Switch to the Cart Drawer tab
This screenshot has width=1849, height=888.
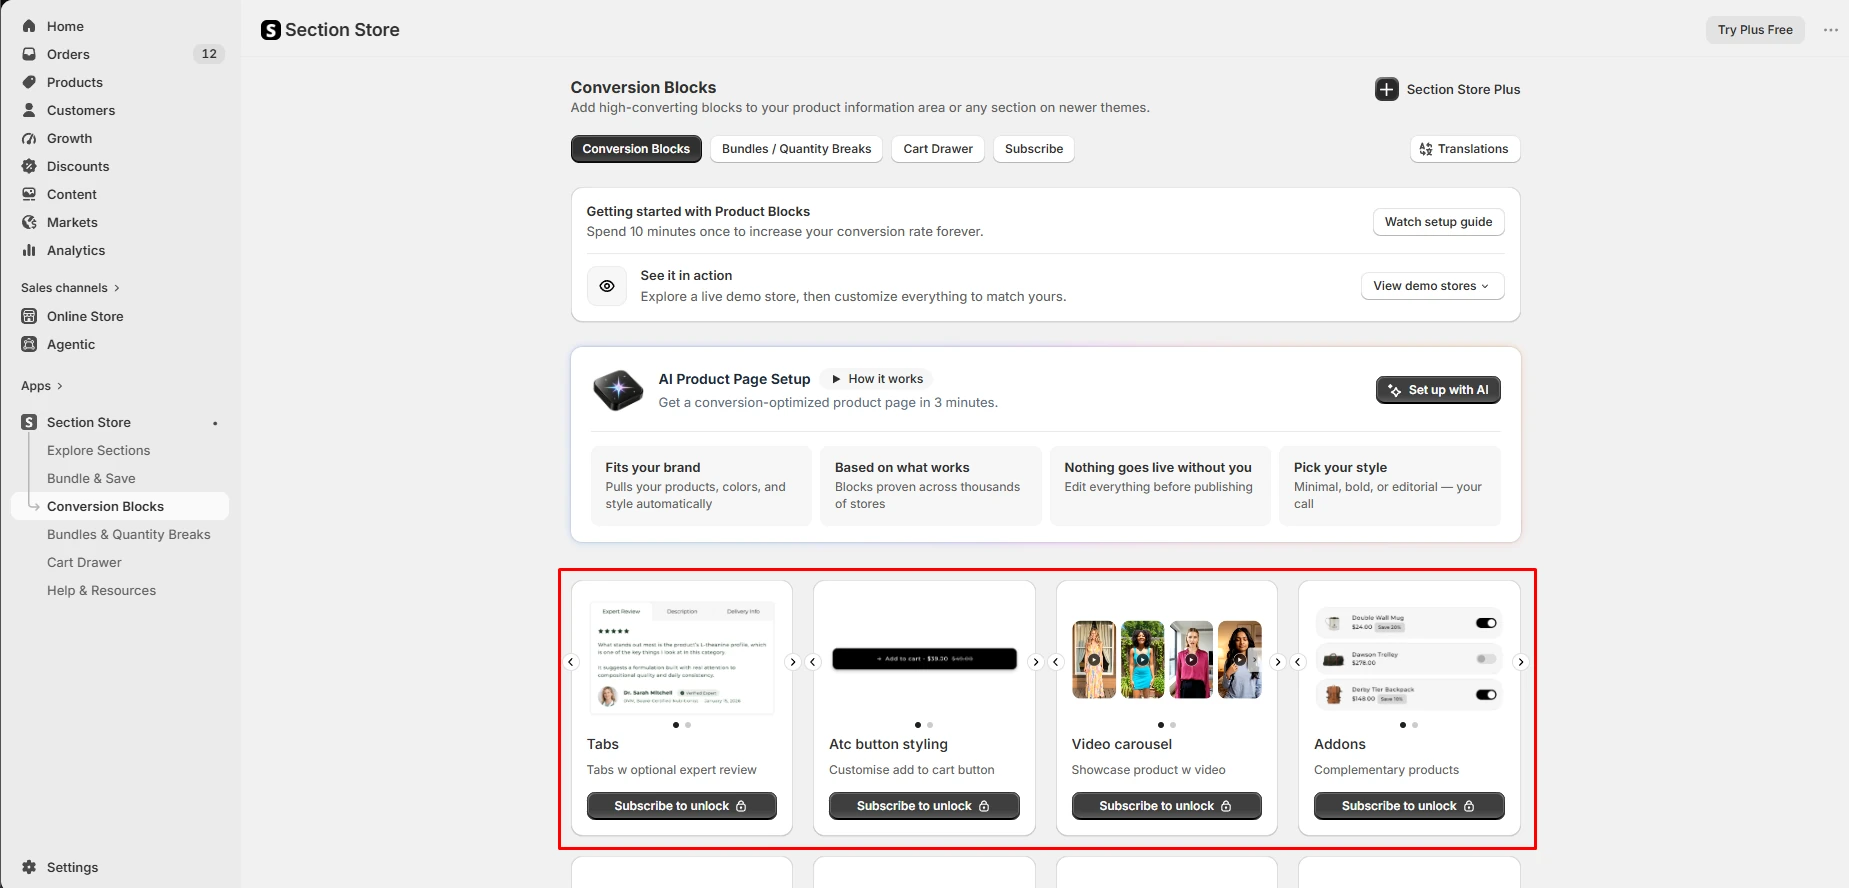pos(938,149)
